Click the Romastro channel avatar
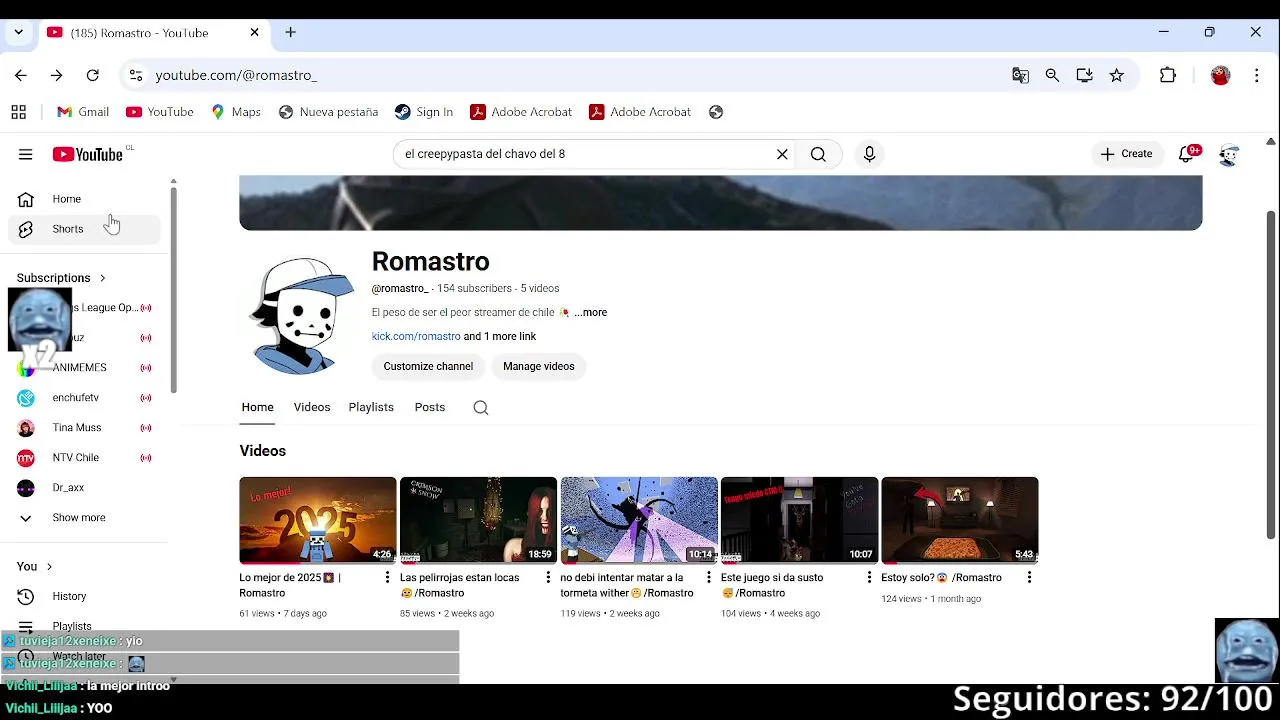This screenshot has height=720, width=1280. 302,316
